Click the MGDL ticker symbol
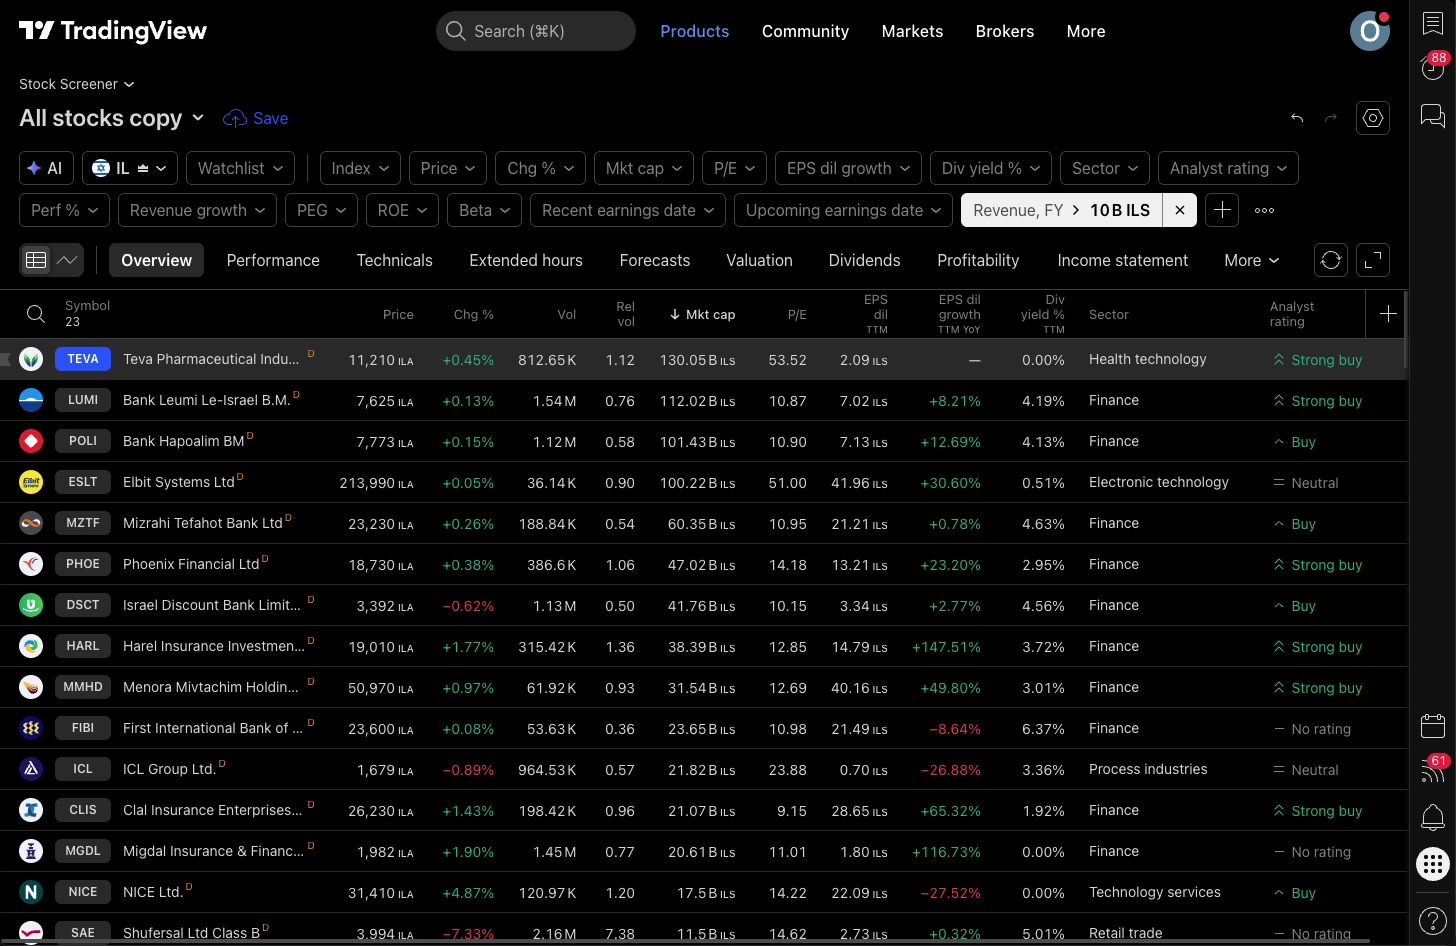This screenshot has height=946, width=1456. point(83,851)
